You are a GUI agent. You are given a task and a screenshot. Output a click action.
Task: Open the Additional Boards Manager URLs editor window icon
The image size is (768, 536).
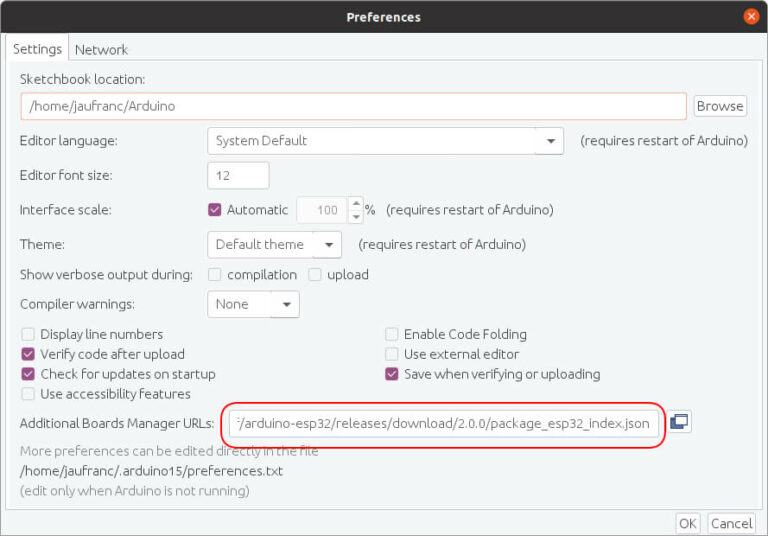[679, 421]
